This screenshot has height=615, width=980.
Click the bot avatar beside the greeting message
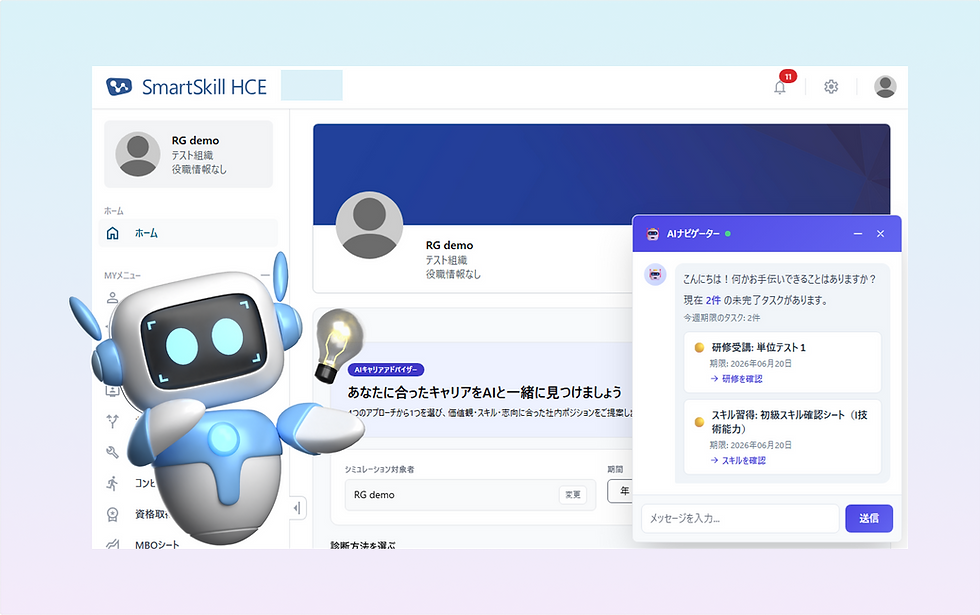point(655,274)
